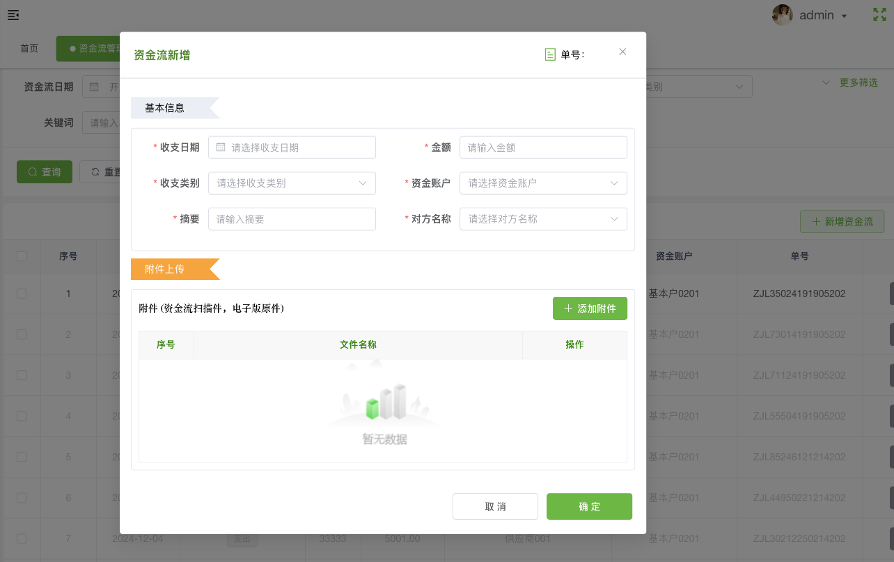This screenshot has height=562, width=894.
Task: Click the 暂无数据 empty state illustration
Action: [x=384, y=404]
